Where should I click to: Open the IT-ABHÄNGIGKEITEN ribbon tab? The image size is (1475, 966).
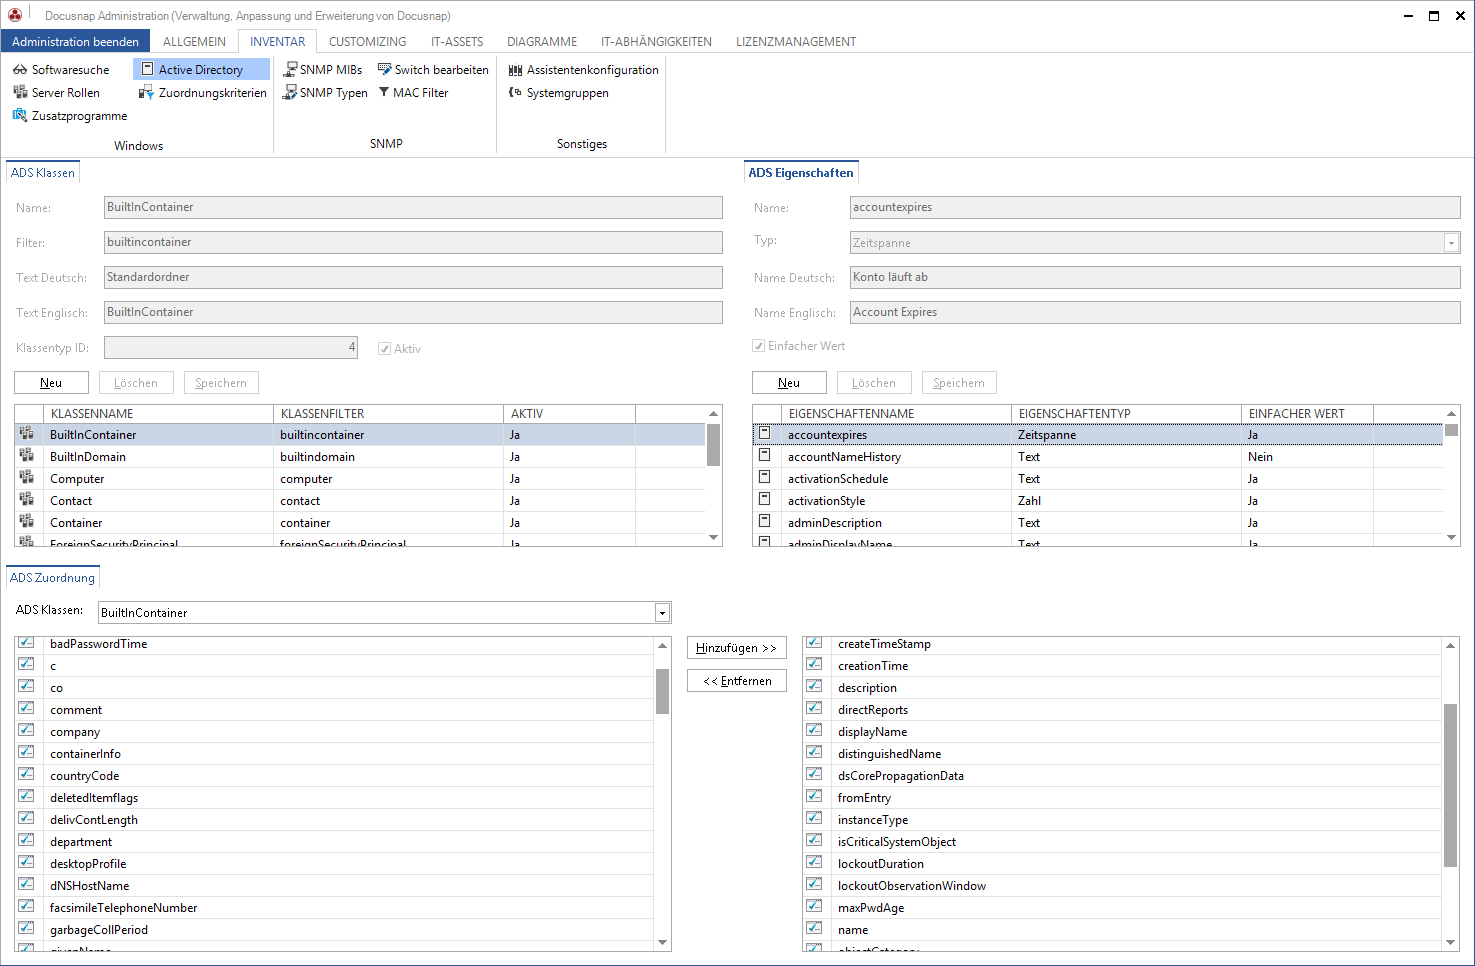656,42
